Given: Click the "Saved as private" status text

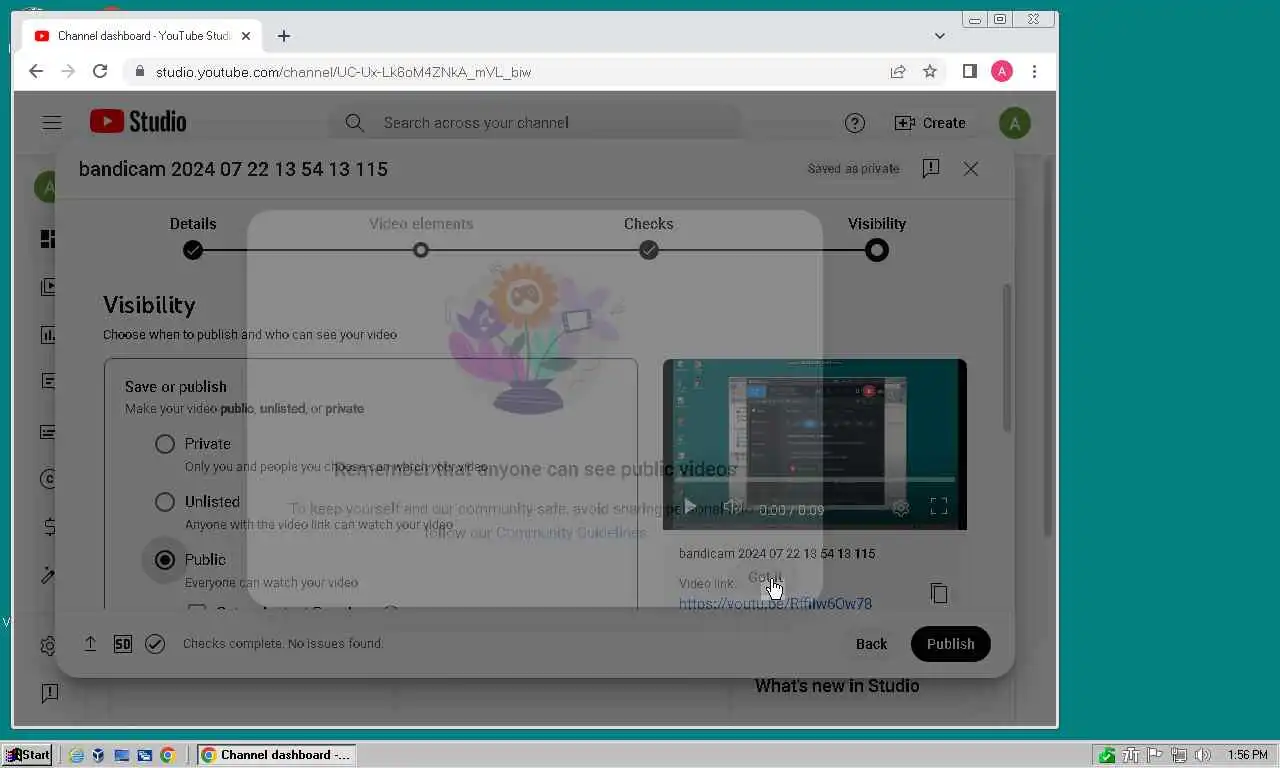Looking at the screenshot, I should pos(853,169).
